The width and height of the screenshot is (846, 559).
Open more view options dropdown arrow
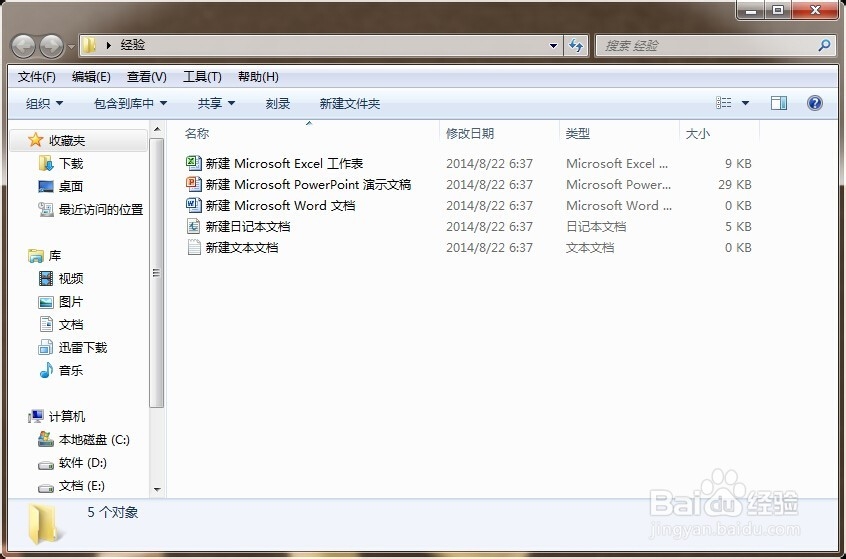tap(745, 103)
